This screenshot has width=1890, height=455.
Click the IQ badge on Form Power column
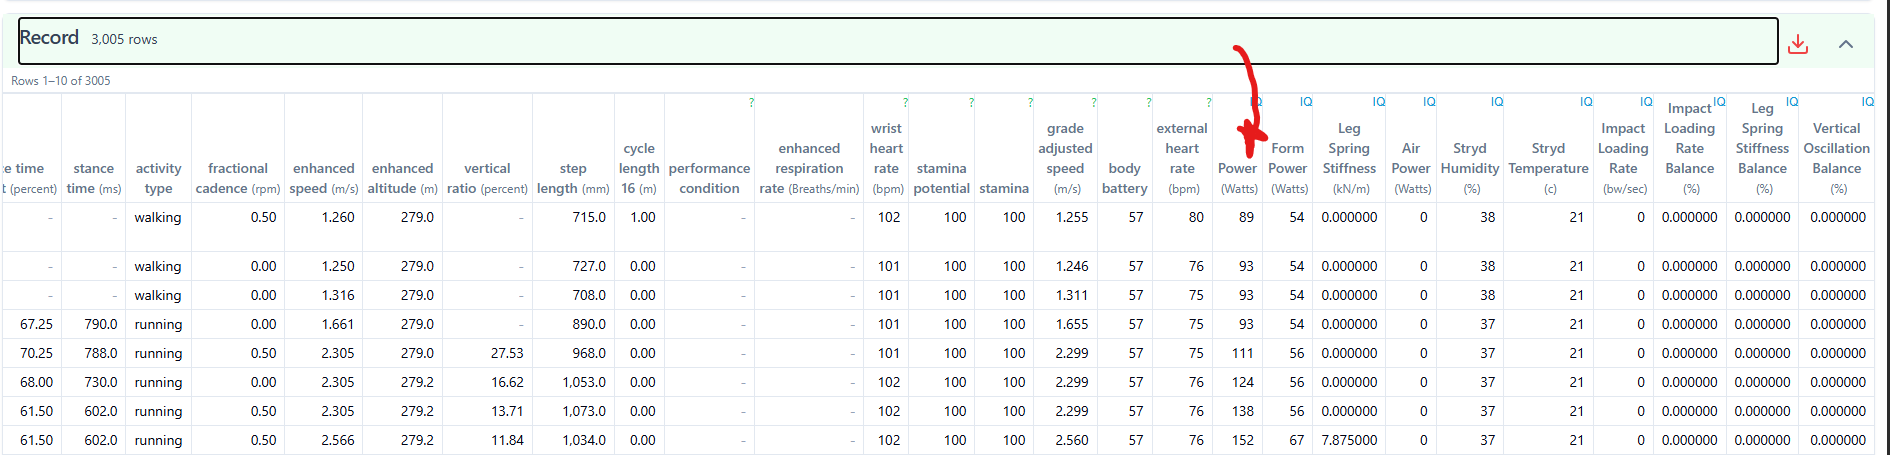(1305, 102)
